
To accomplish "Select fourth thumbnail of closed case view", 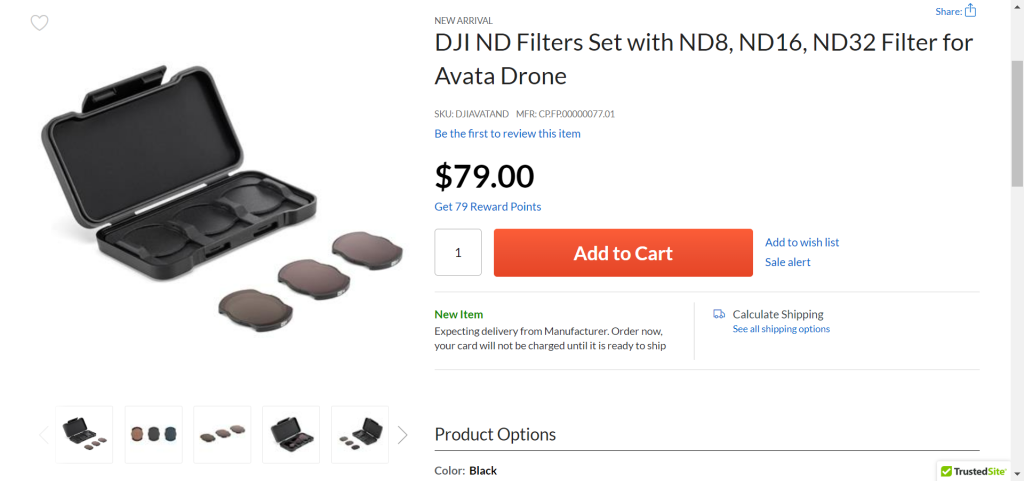I will point(291,434).
